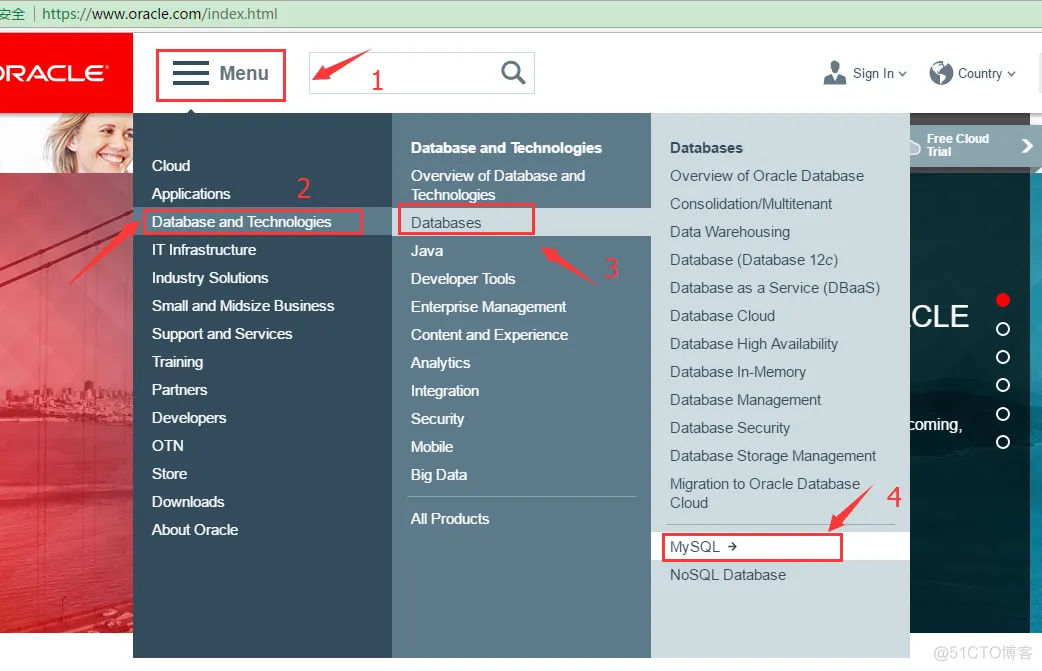Select the fourth carousel dot

click(x=1003, y=385)
